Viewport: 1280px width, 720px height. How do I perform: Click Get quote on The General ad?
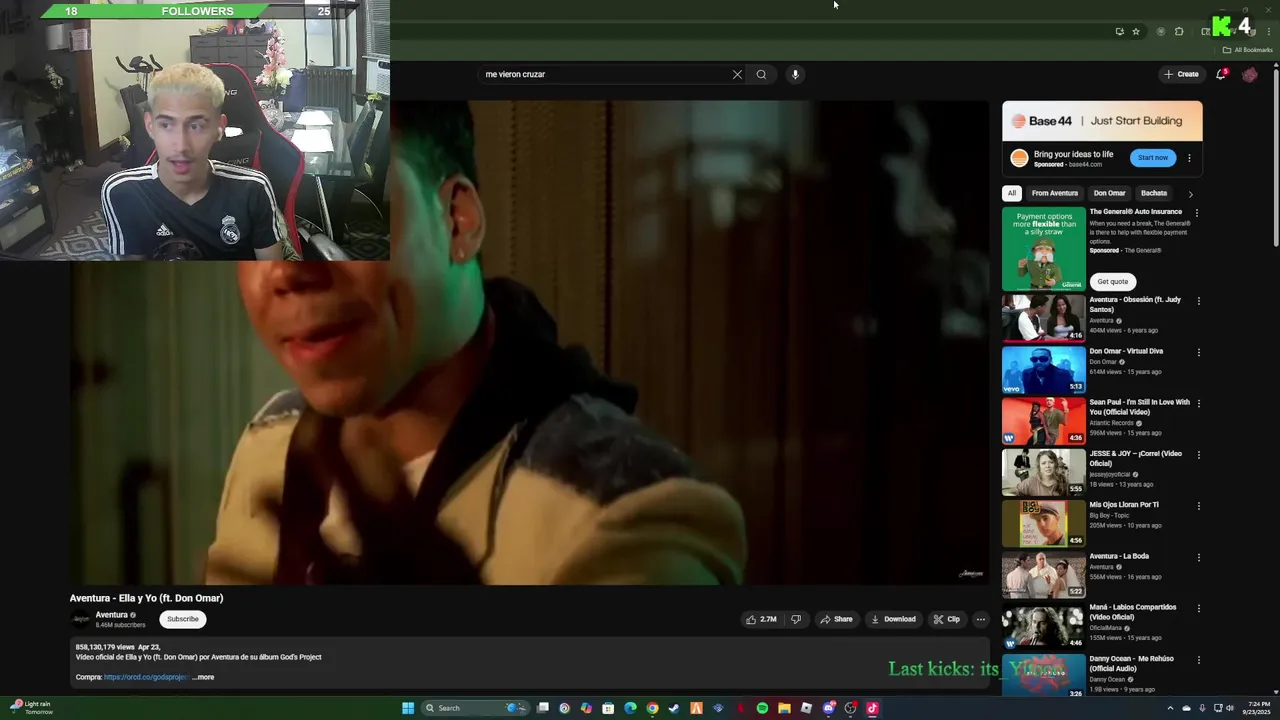(x=1112, y=281)
